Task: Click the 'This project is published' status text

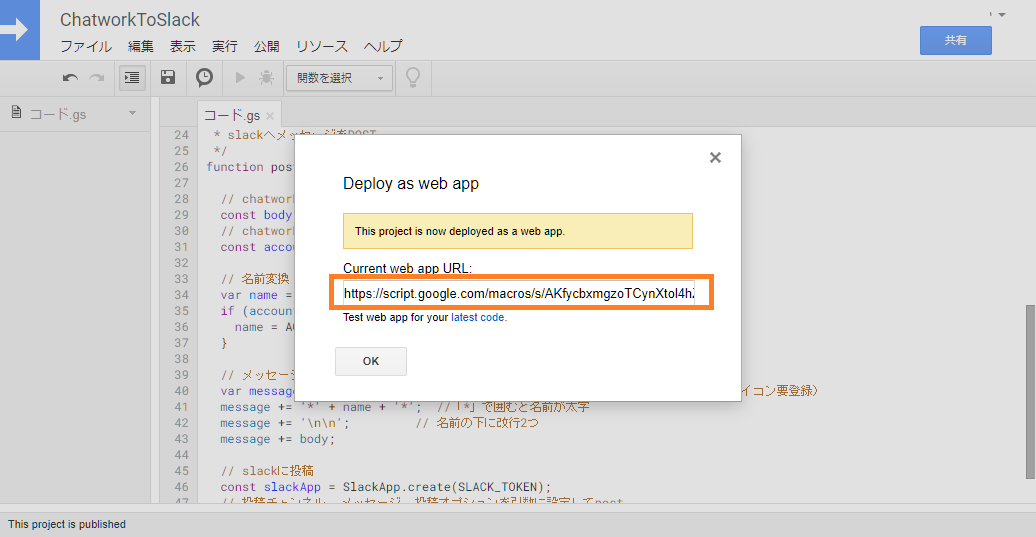Action: (x=67, y=524)
